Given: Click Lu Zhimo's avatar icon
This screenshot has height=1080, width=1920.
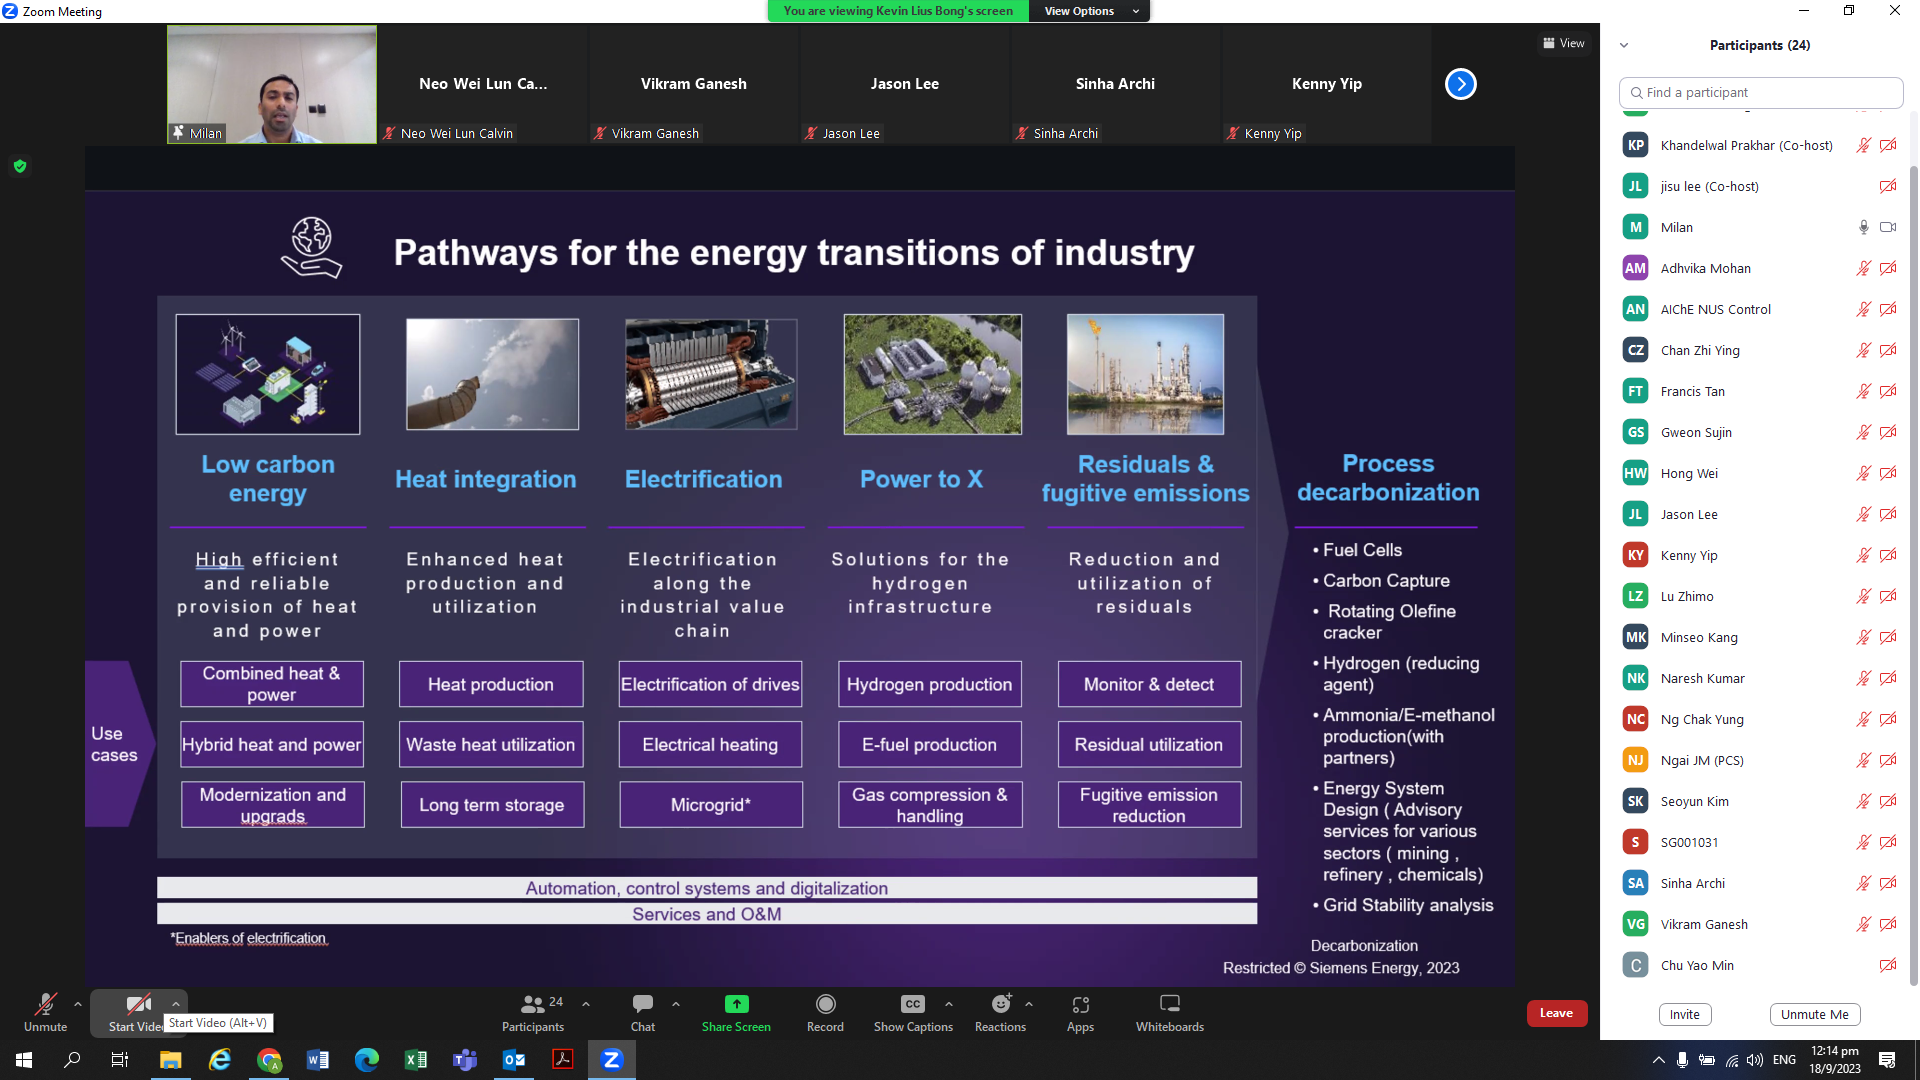Looking at the screenshot, I should coord(1635,596).
